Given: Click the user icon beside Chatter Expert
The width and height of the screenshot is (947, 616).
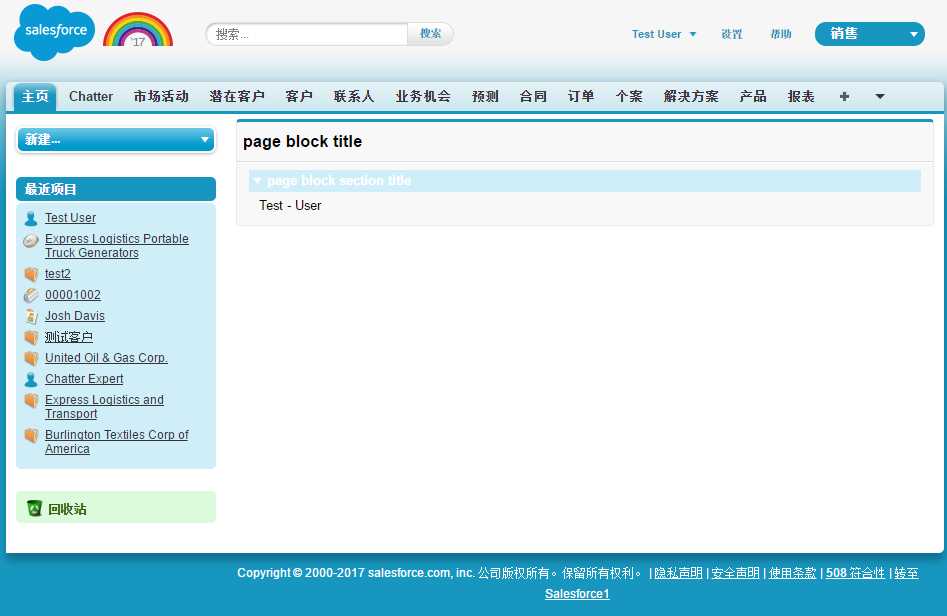Looking at the screenshot, I should (31, 380).
